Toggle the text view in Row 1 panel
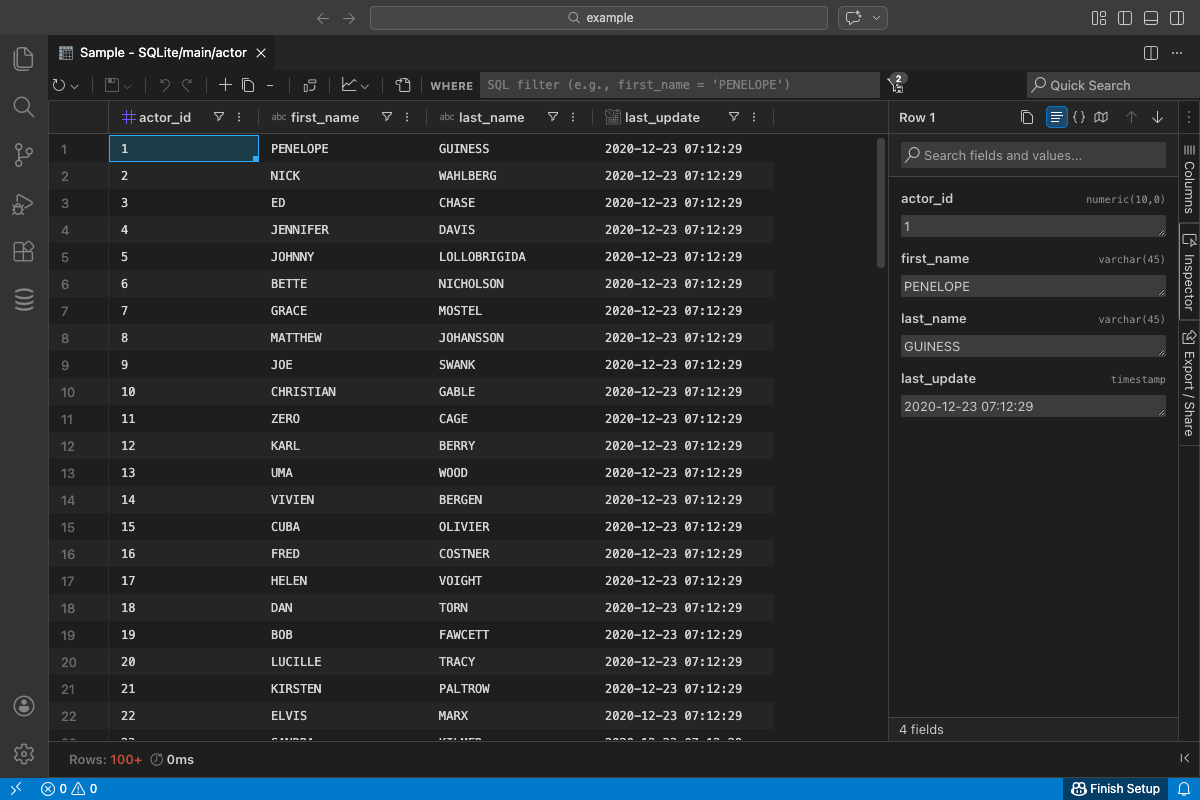The image size is (1200, 800). coord(1056,117)
